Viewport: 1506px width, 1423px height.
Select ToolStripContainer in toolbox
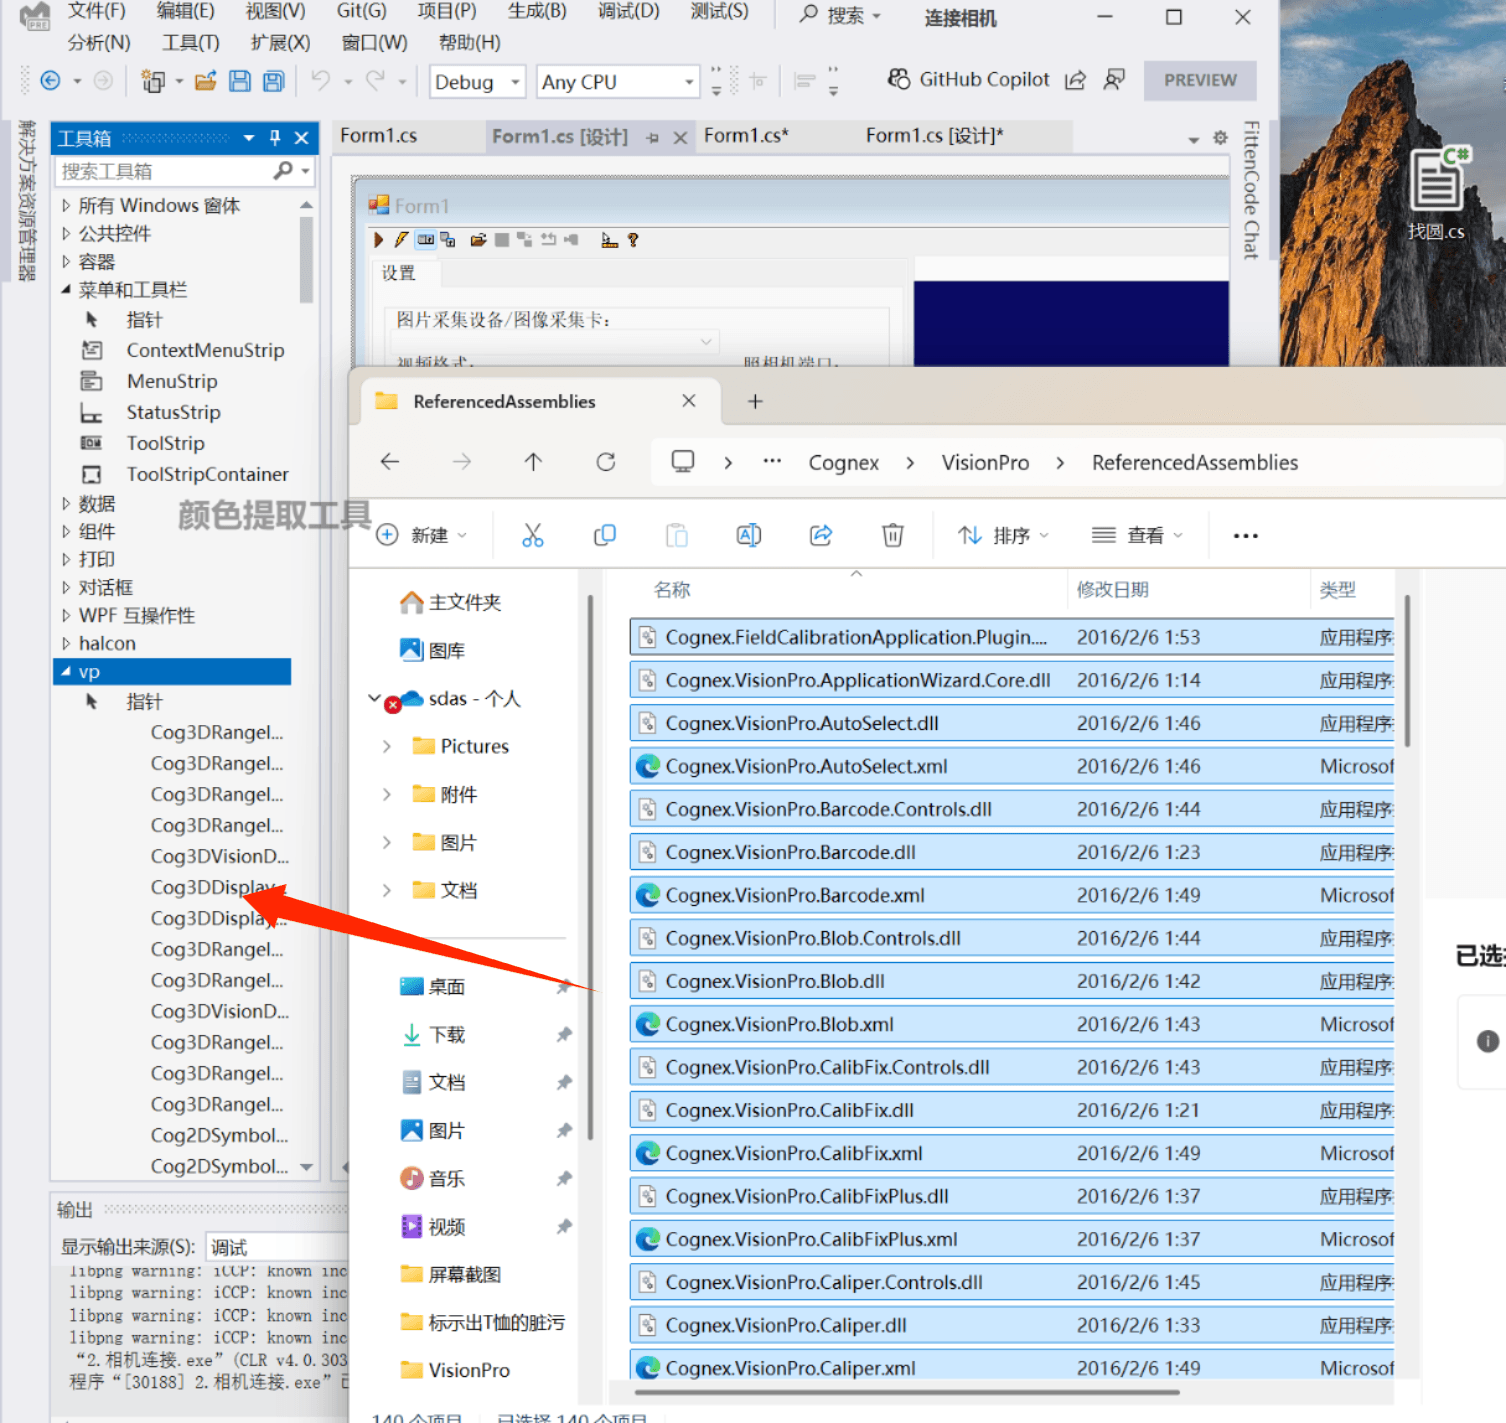tap(207, 474)
